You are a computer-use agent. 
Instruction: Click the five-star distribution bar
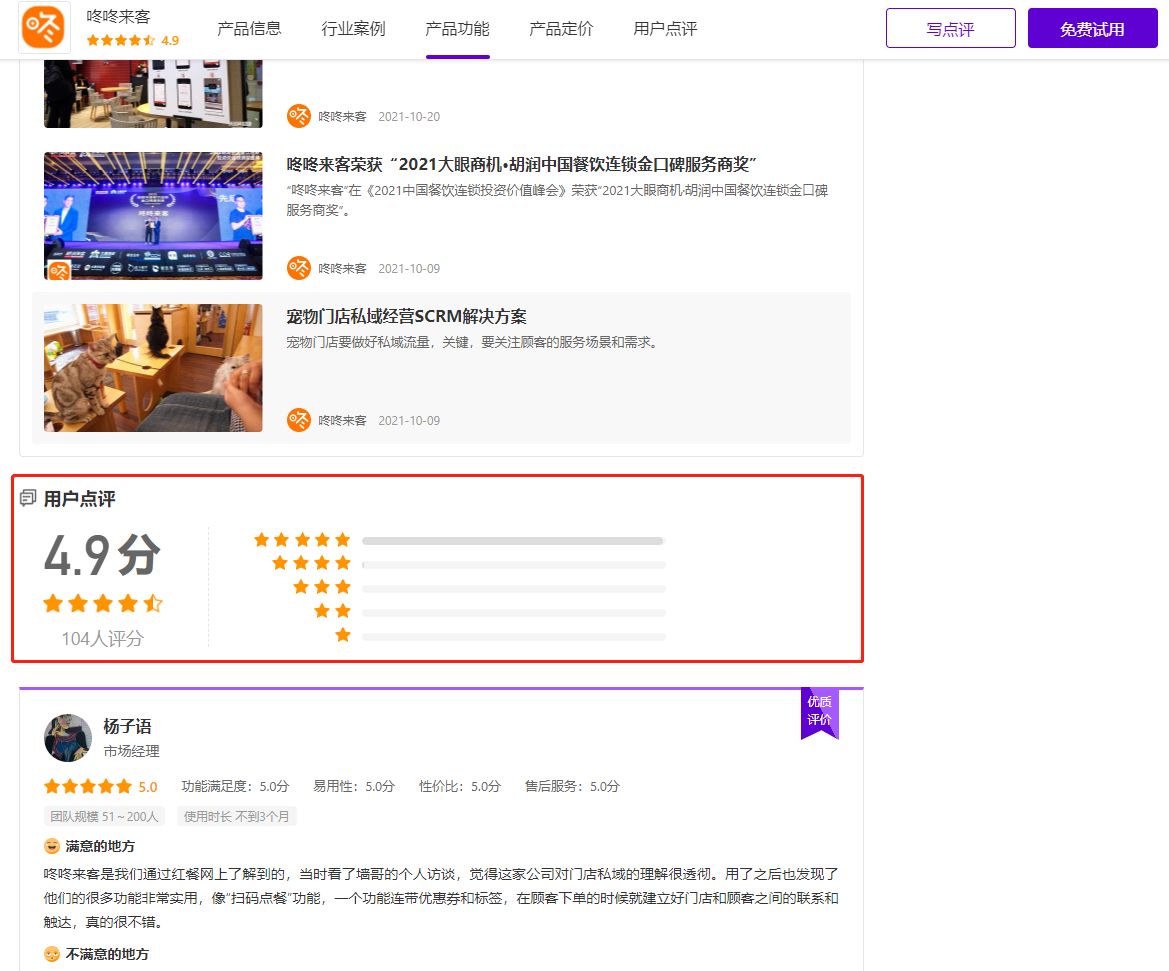point(514,541)
